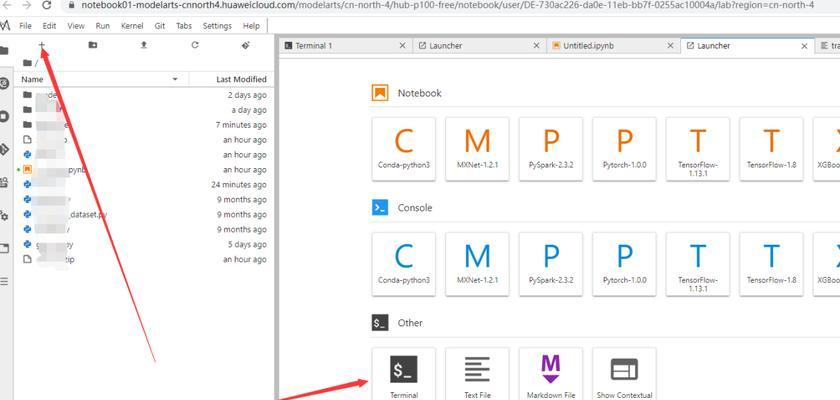Open the View menu
Image resolution: width=840 pixels, height=400 pixels.
pos(76,26)
